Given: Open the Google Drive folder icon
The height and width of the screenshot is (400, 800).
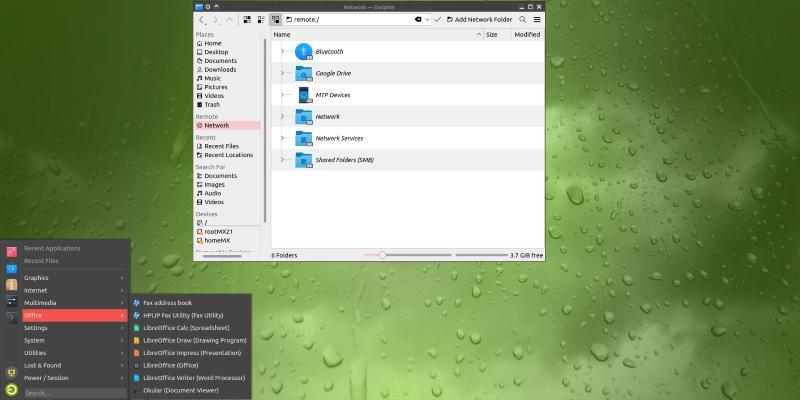Looking at the screenshot, I should point(304,73).
